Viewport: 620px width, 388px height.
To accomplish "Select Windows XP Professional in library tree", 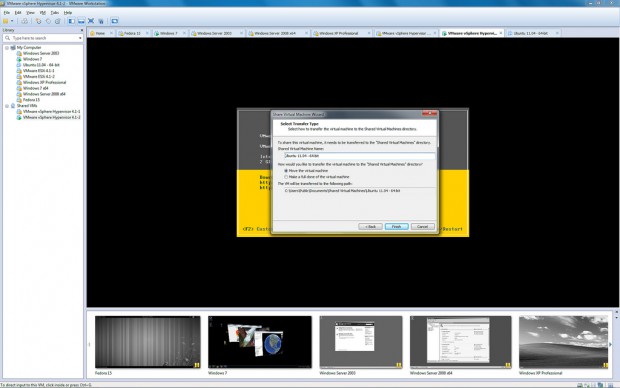I will point(44,83).
